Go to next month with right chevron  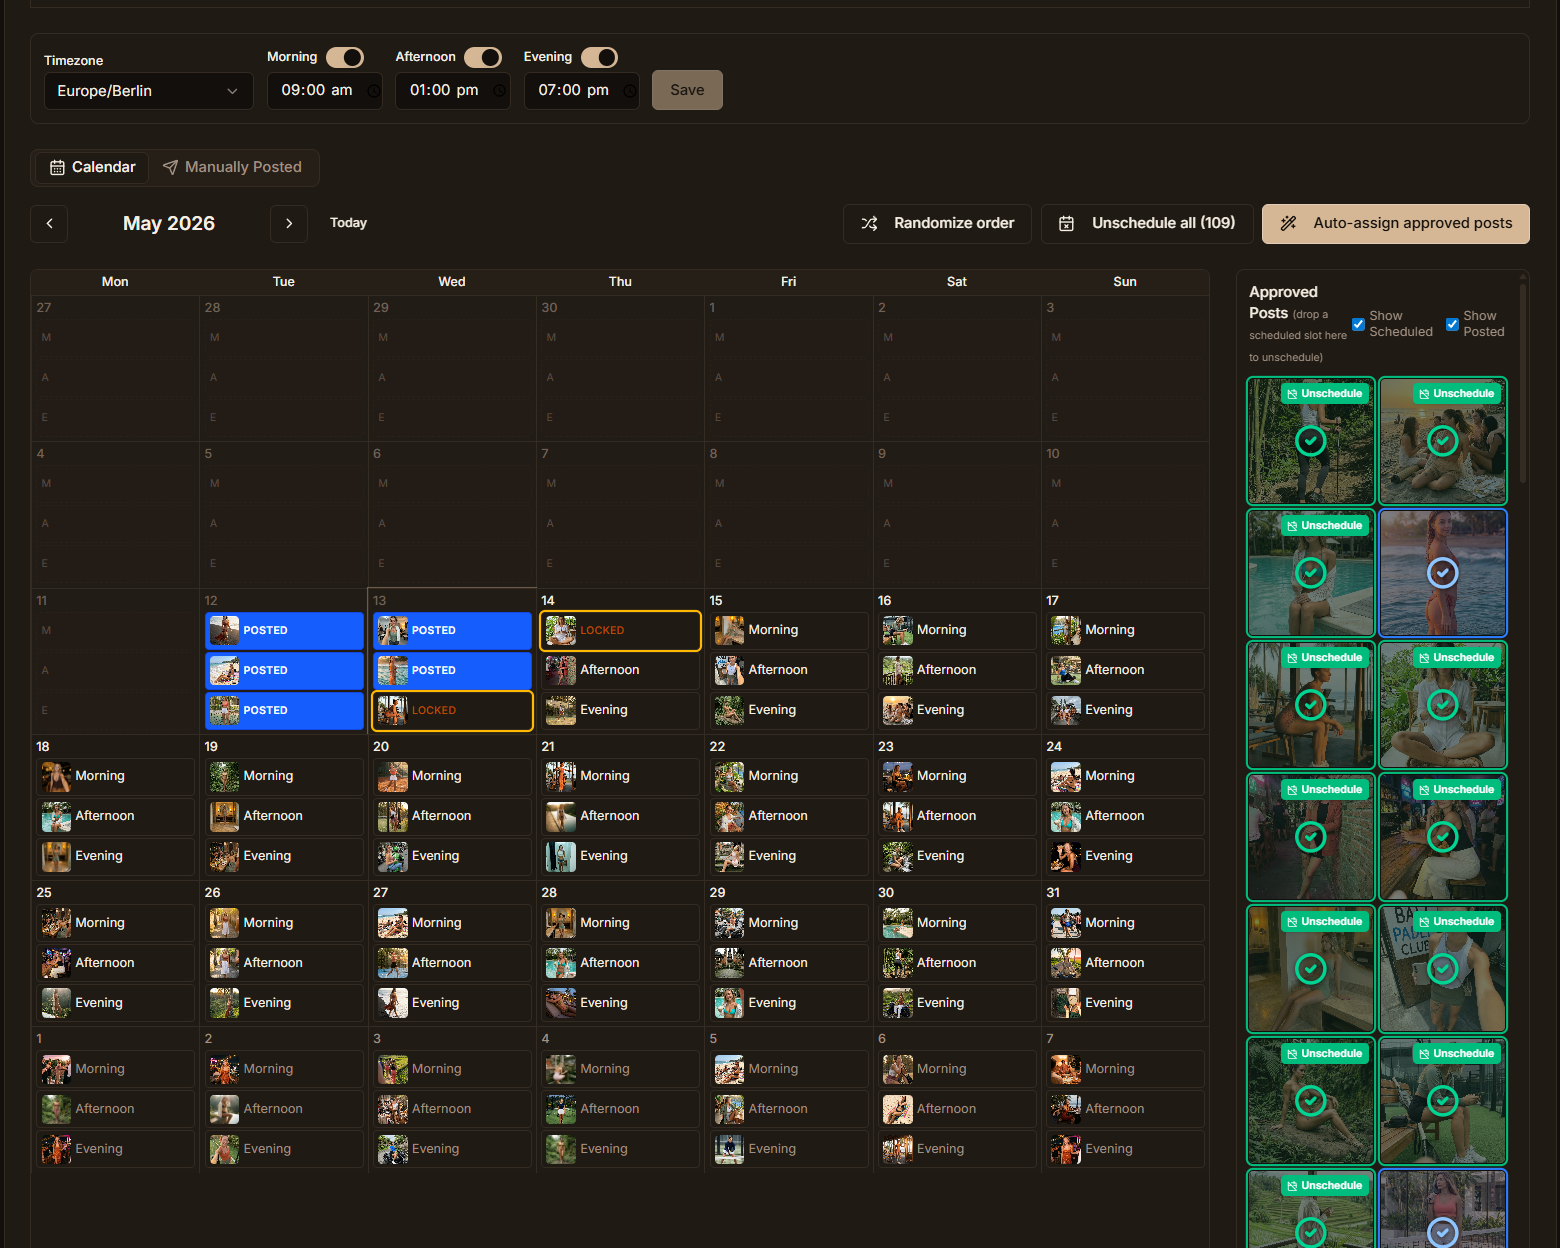289,224
